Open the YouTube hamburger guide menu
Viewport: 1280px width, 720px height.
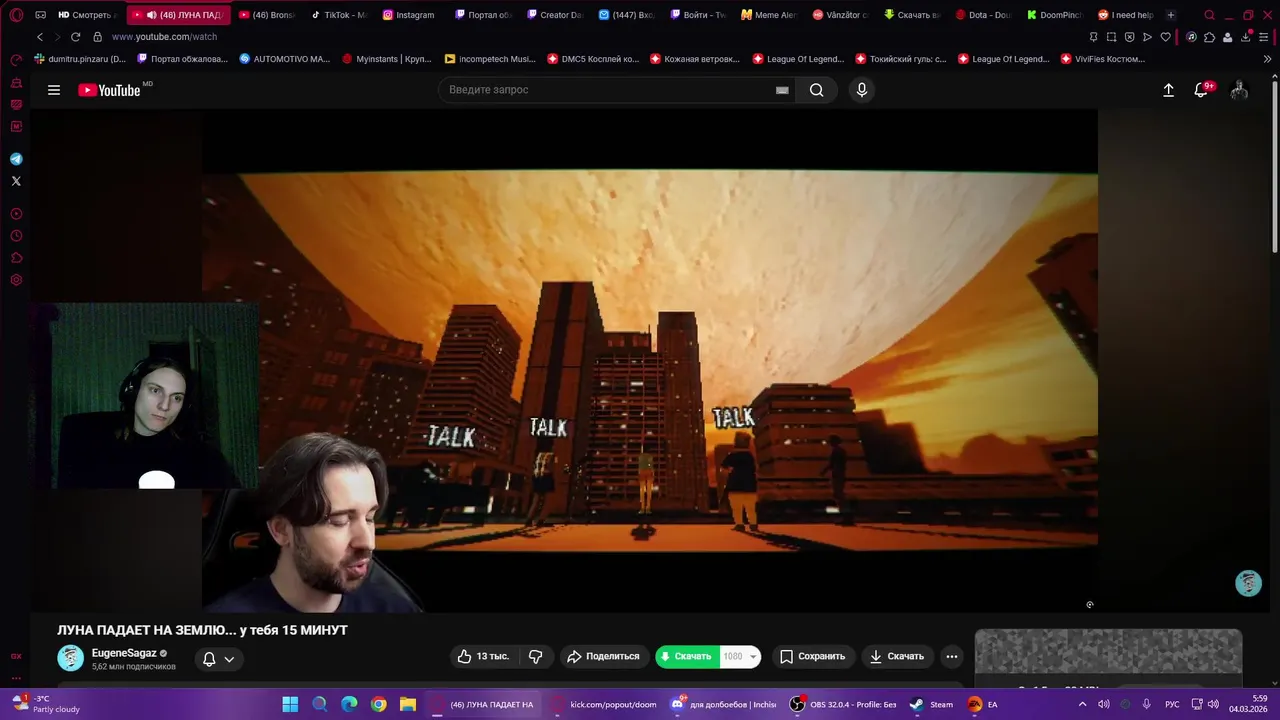pos(54,90)
